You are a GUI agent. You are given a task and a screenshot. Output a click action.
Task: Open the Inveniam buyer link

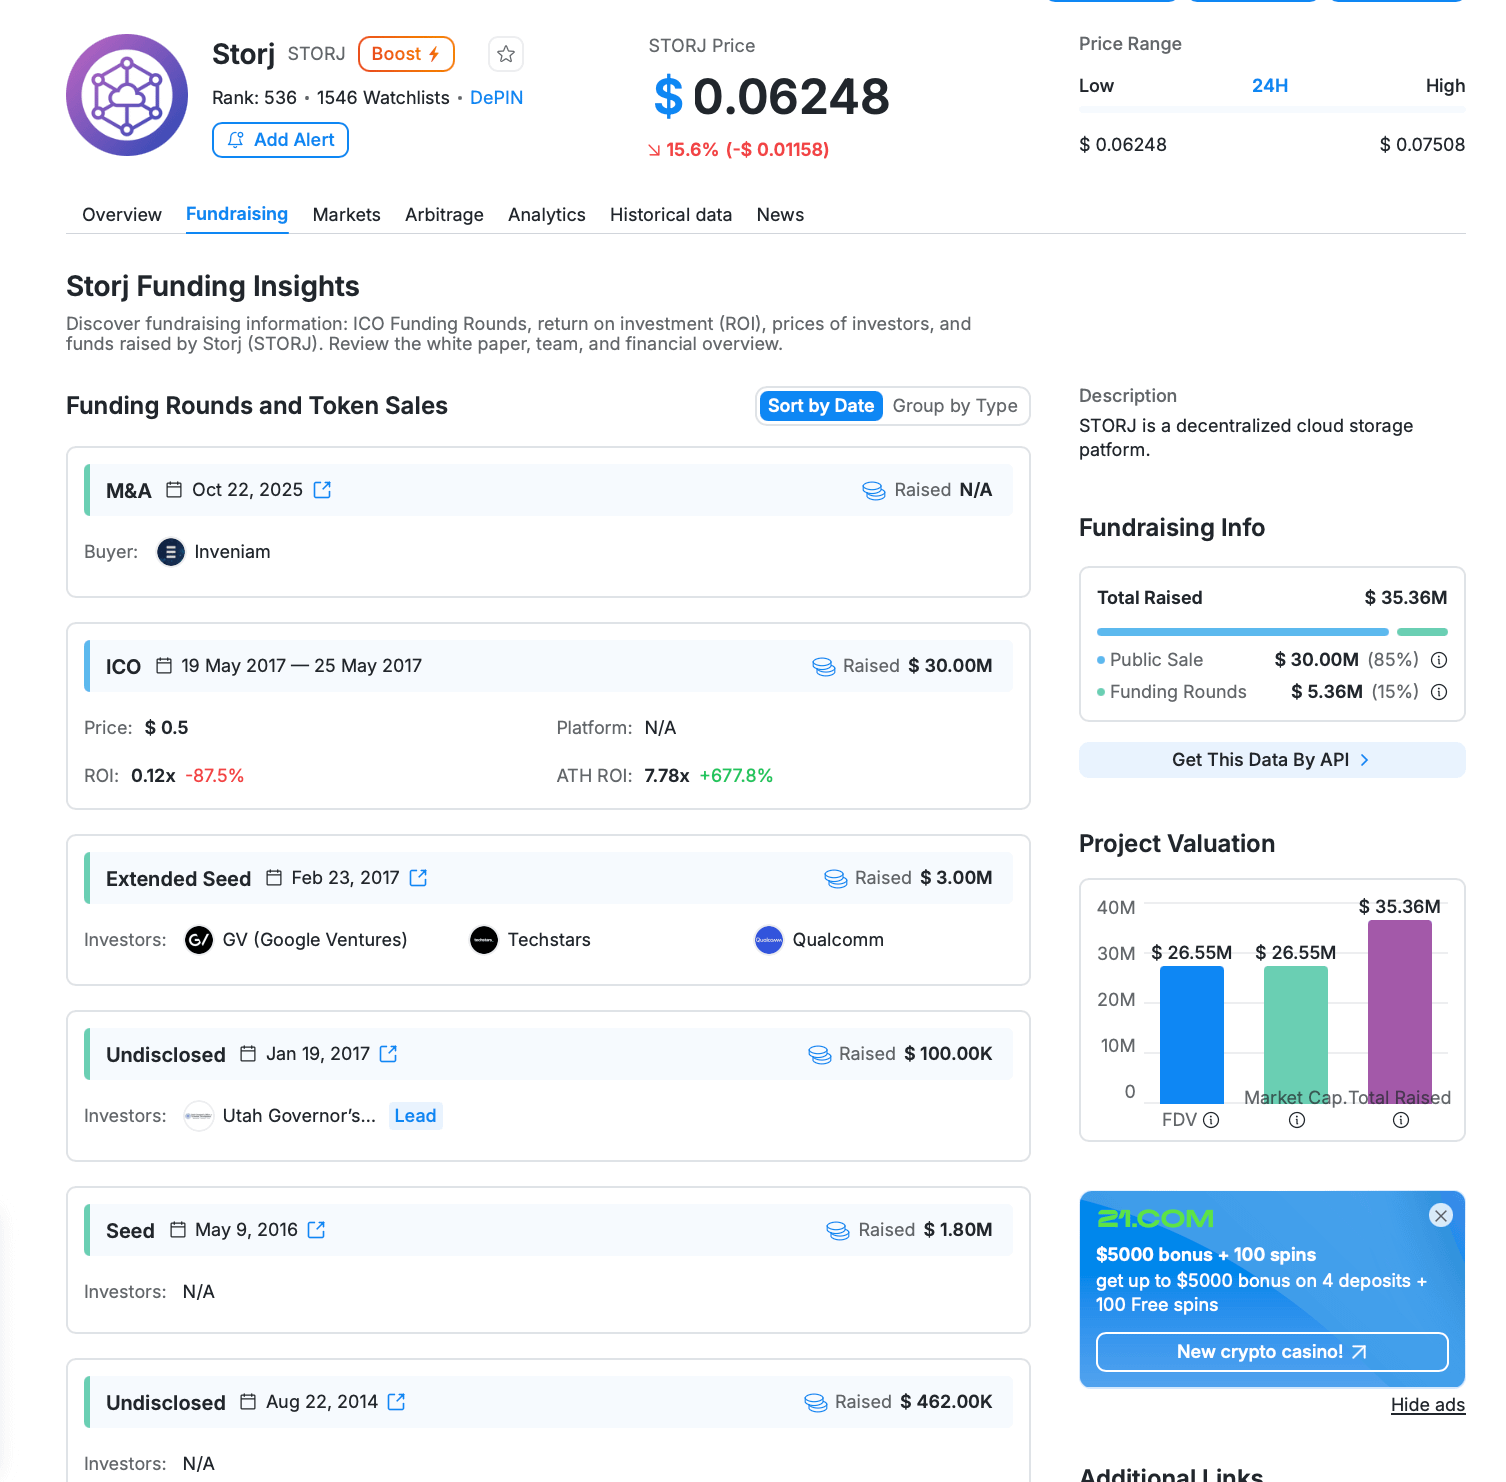tap(232, 552)
